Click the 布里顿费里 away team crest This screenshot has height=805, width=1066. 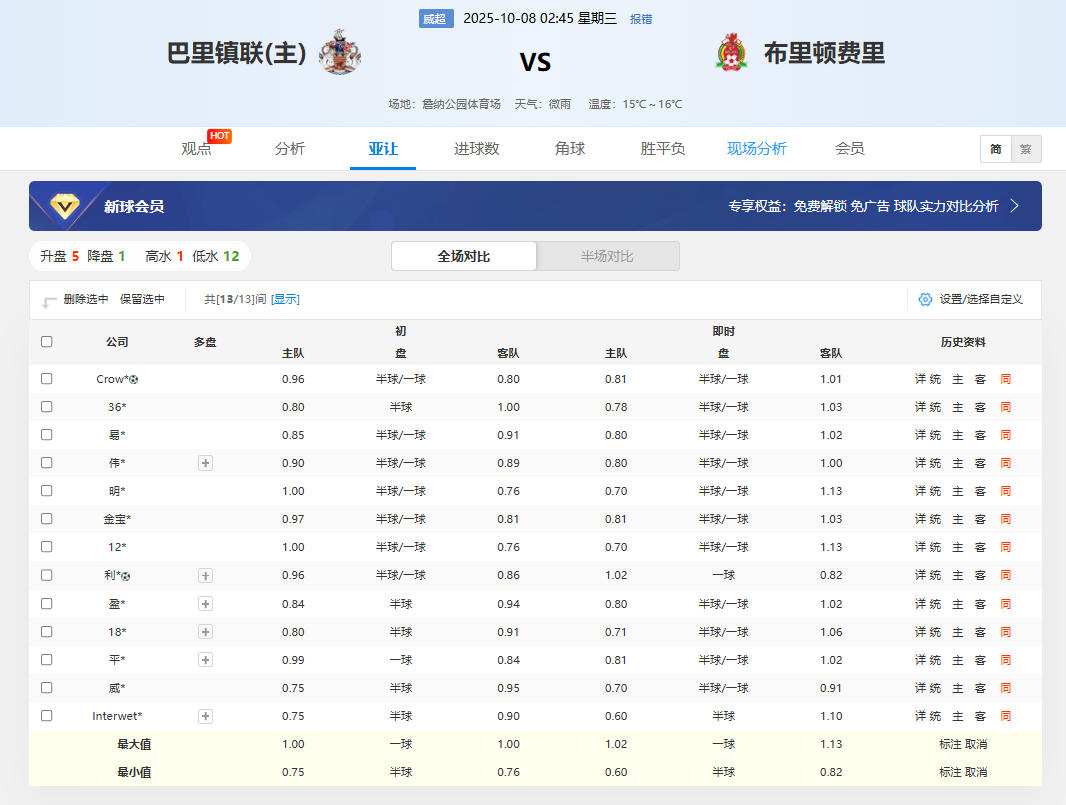click(x=732, y=52)
